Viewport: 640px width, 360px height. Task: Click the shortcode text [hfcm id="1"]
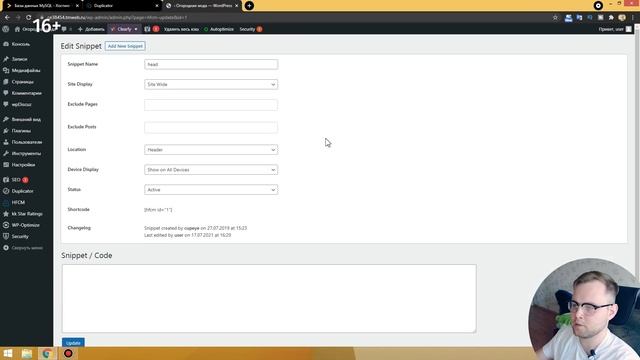tap(158, 210)
